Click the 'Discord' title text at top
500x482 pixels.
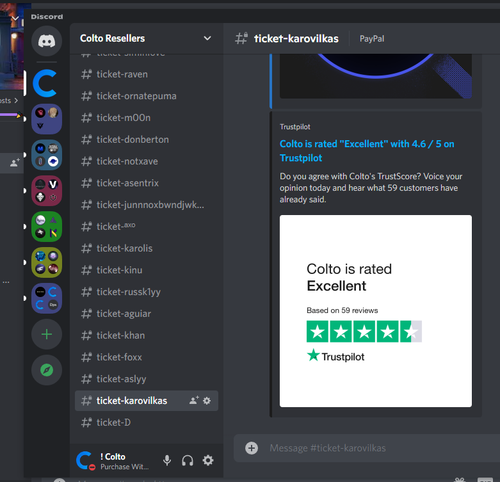[47, 17]
